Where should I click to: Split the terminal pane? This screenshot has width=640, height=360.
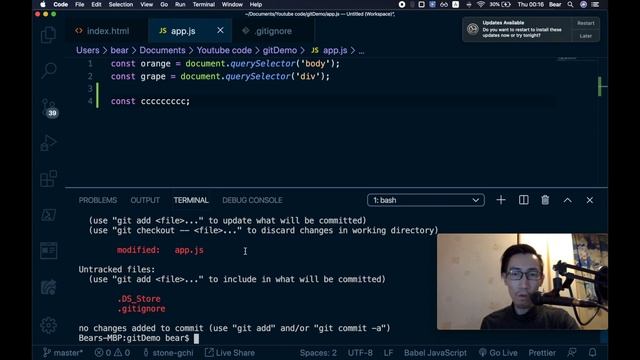point(524,200)
